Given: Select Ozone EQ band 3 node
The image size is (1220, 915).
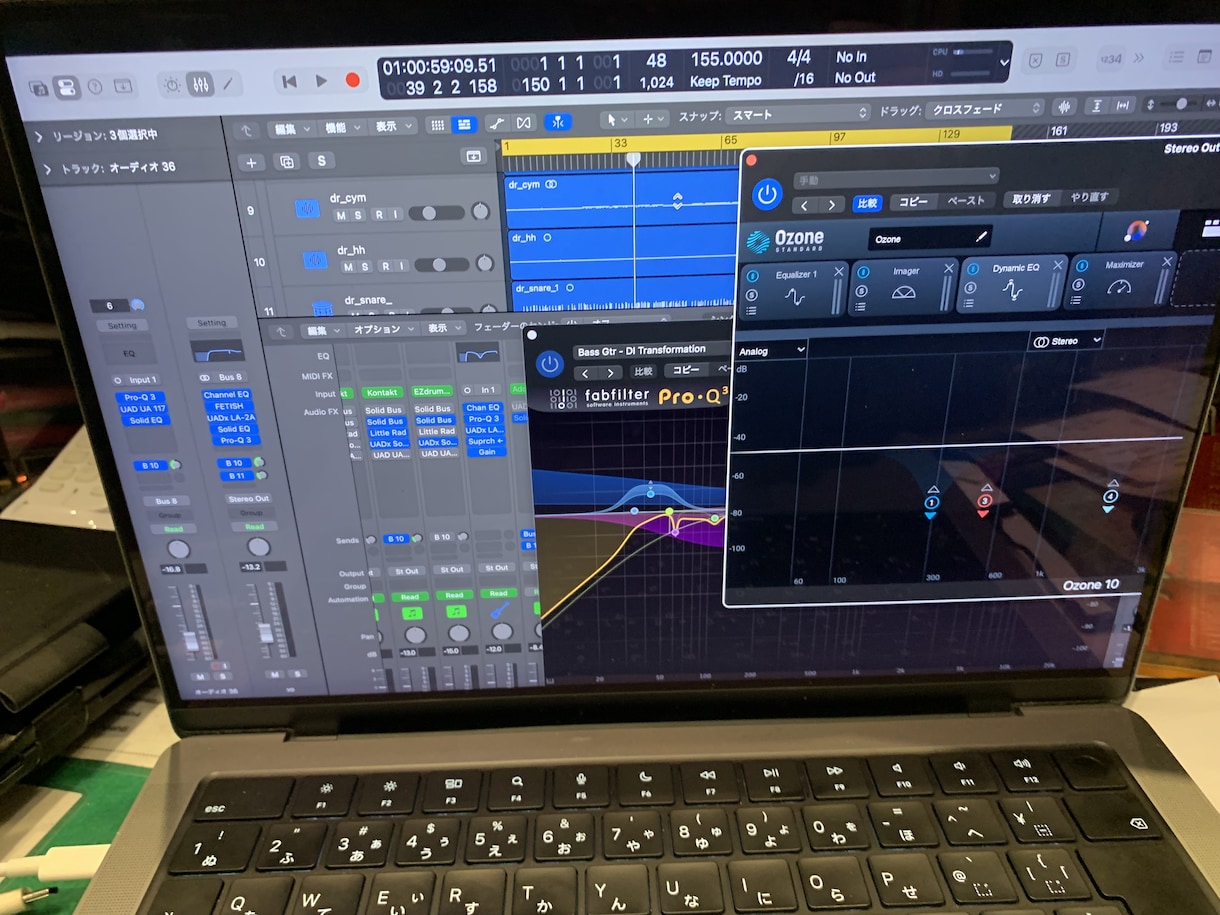Looking at the screenshot, I should tap(984, 501).
